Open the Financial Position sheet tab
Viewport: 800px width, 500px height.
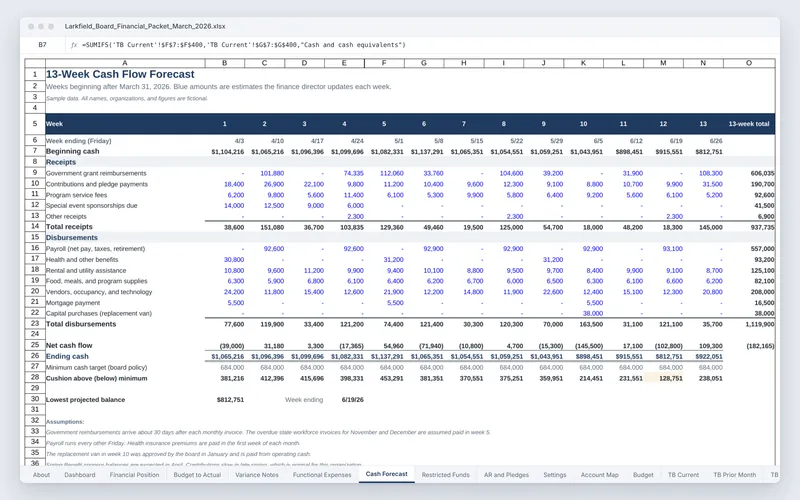134,475
